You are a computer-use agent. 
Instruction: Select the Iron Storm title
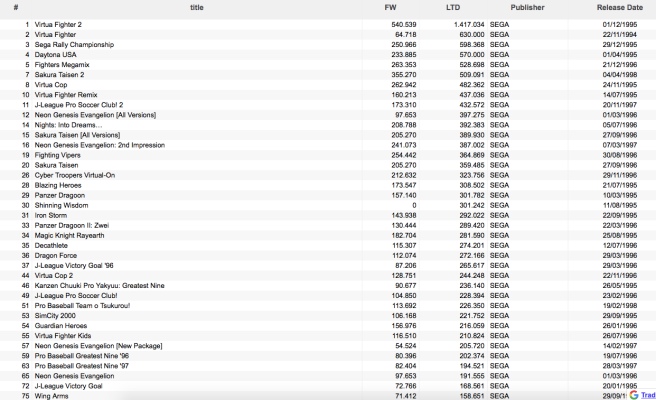[x=51, y=215]
